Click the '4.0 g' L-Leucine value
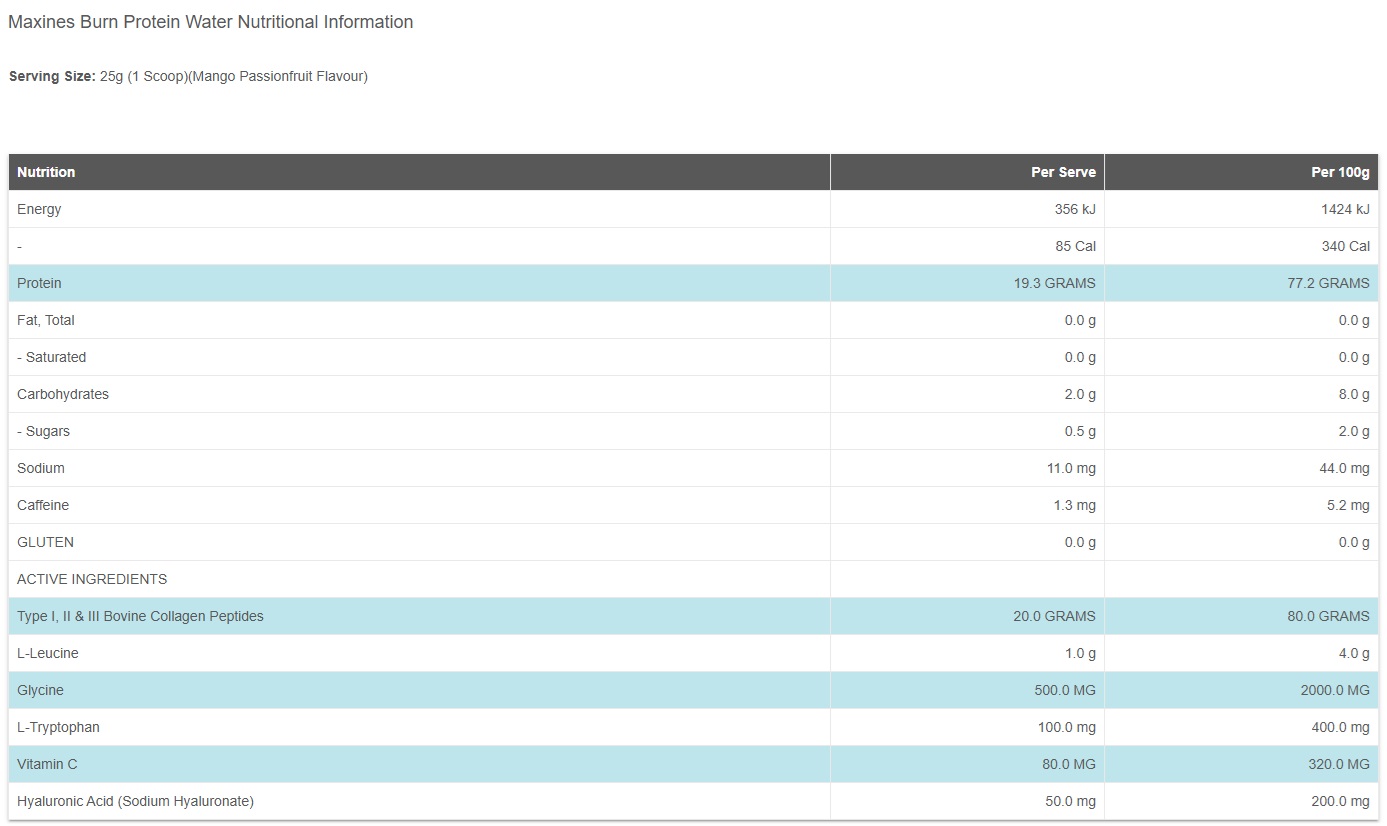Screen dimensions: 1387x826 coord(1354,653)
